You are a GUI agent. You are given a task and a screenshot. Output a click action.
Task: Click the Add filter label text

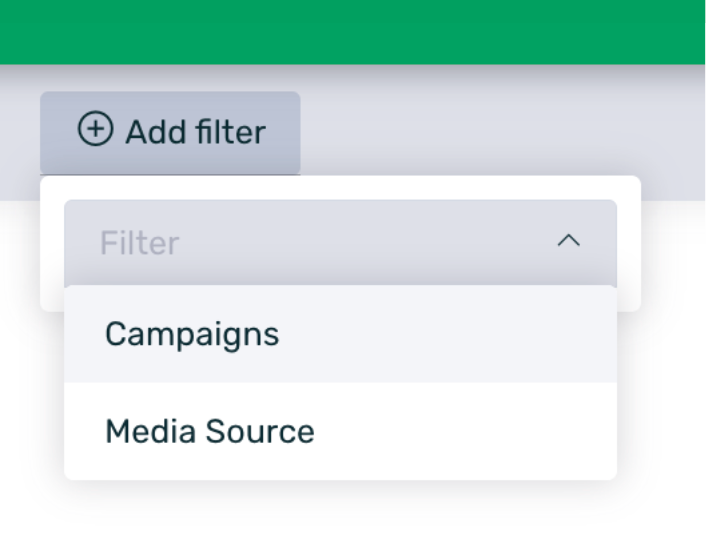point(195,132)
